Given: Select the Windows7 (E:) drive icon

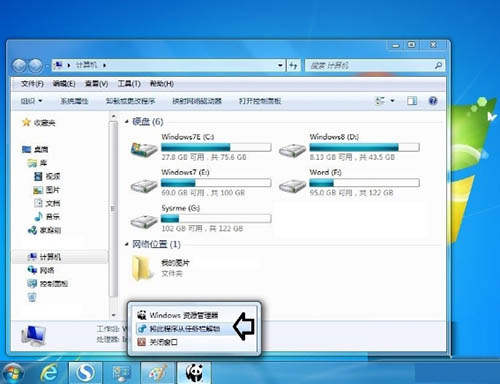Looking at the screenshot, I should [x=144, y=186].
